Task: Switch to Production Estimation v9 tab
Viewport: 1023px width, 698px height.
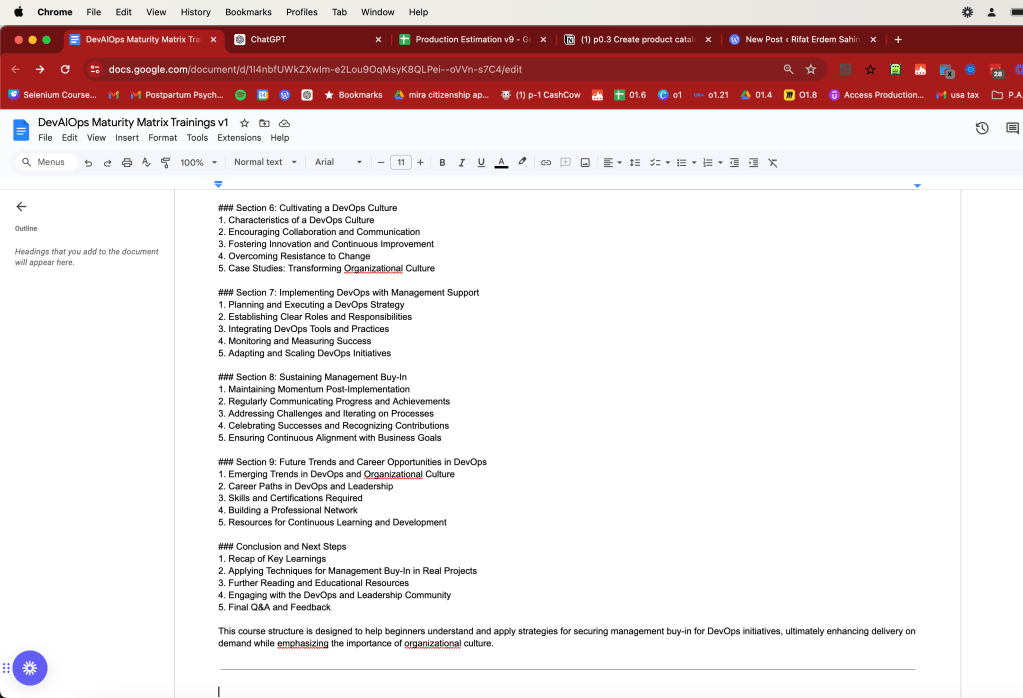Action: (472, 40)
